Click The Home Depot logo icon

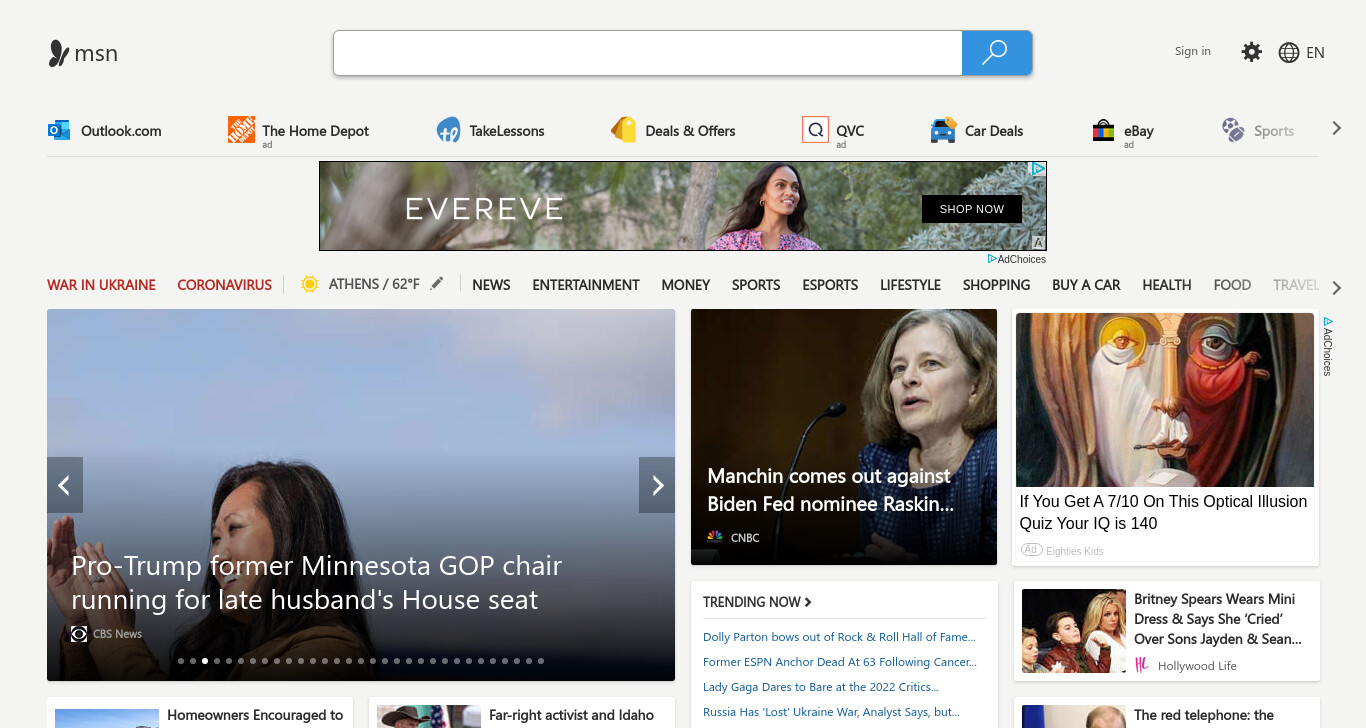[x=241, y=129]
